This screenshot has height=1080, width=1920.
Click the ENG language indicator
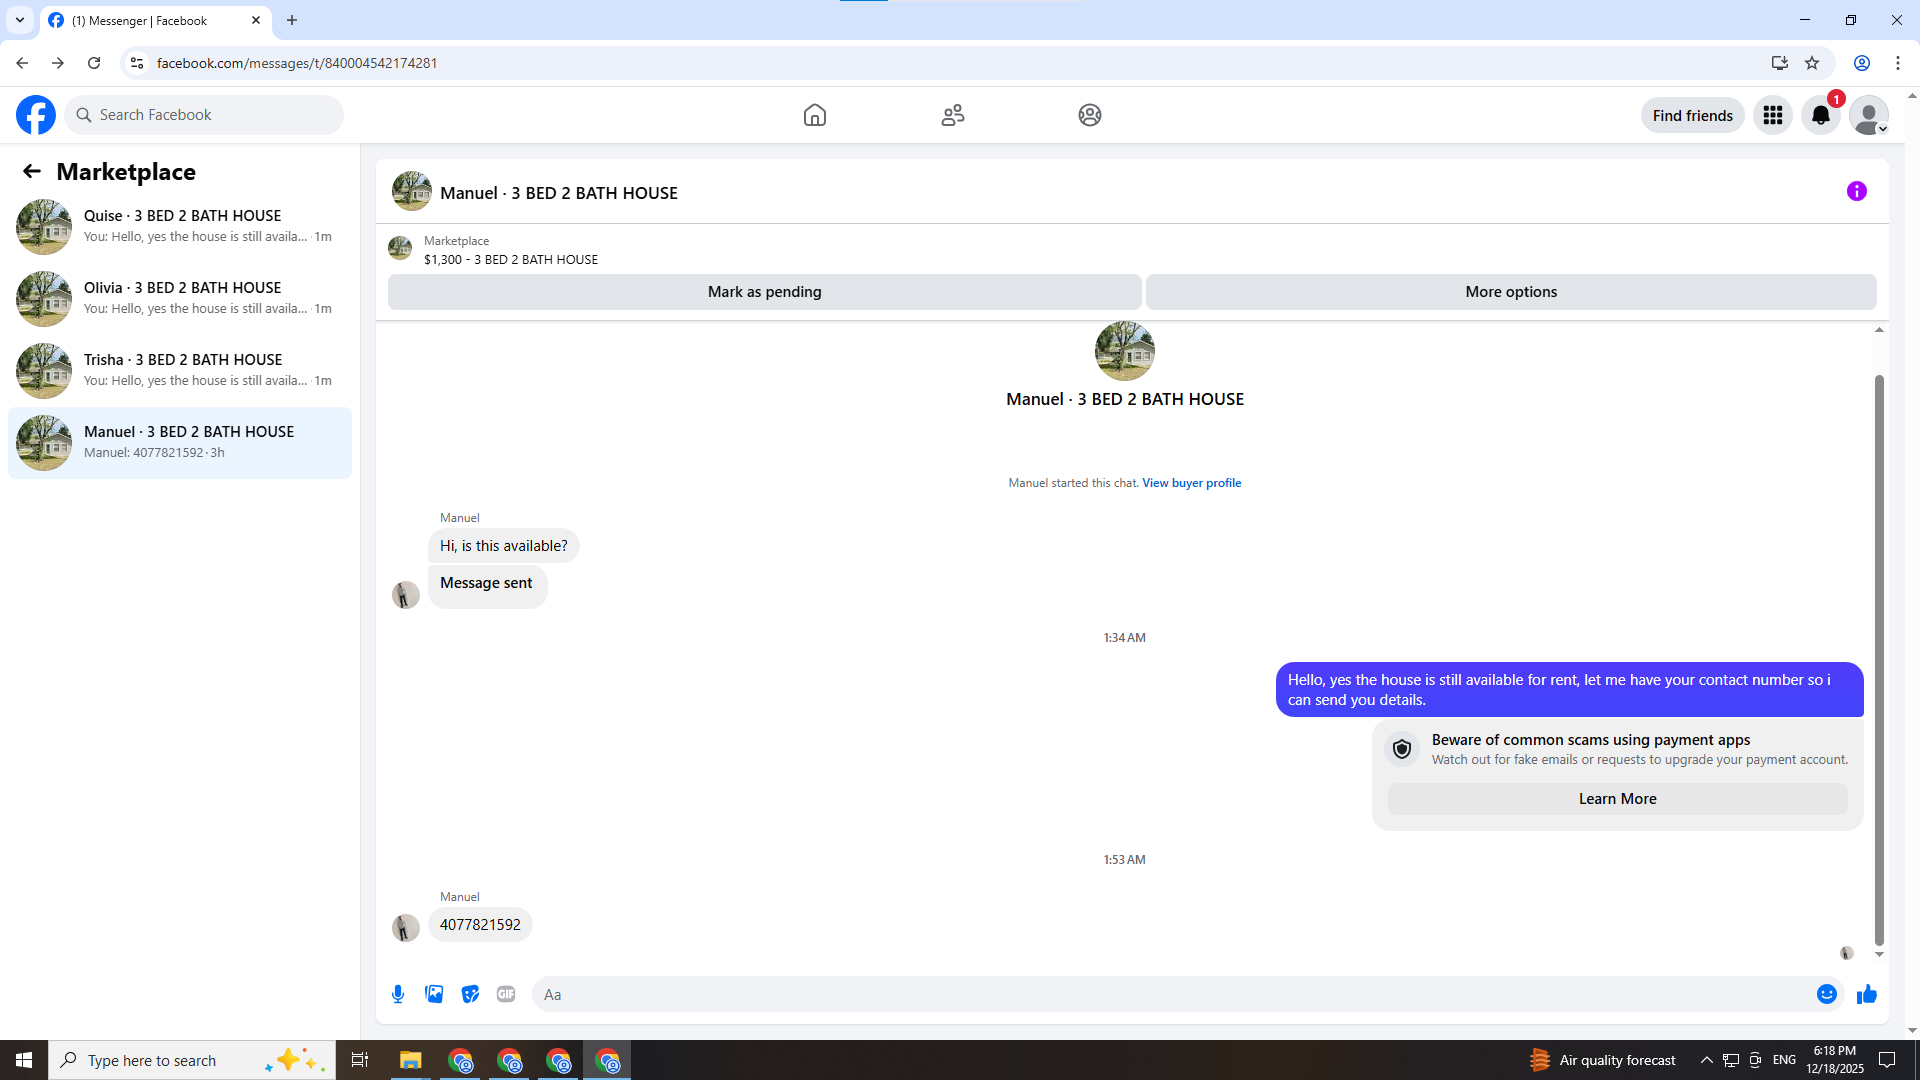[x=1784, y=1060]
